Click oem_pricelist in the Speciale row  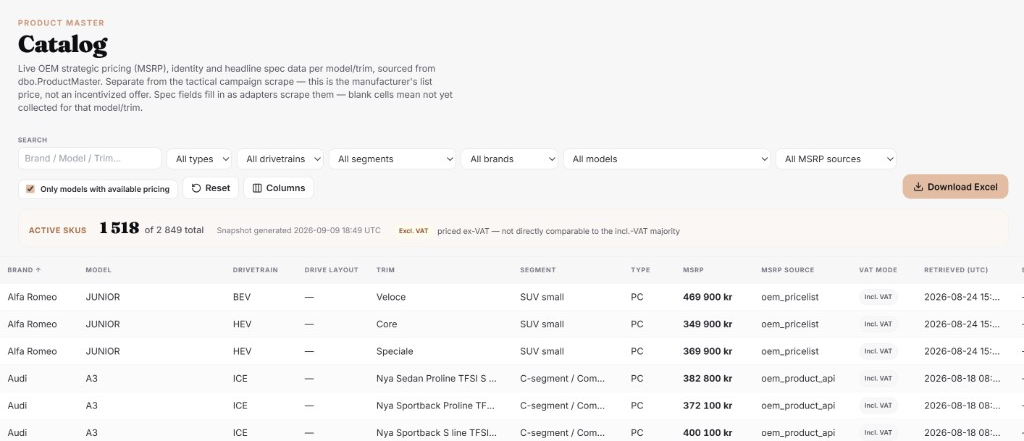790,351
